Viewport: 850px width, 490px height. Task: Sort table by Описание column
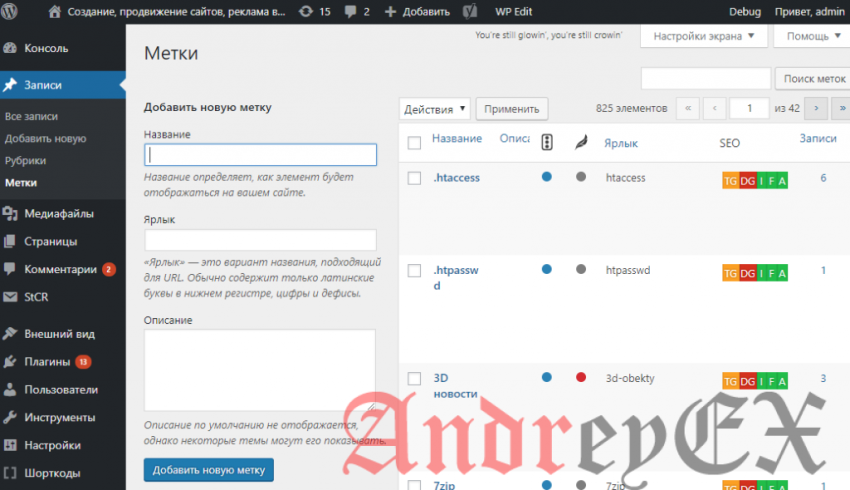click(514, 138)
